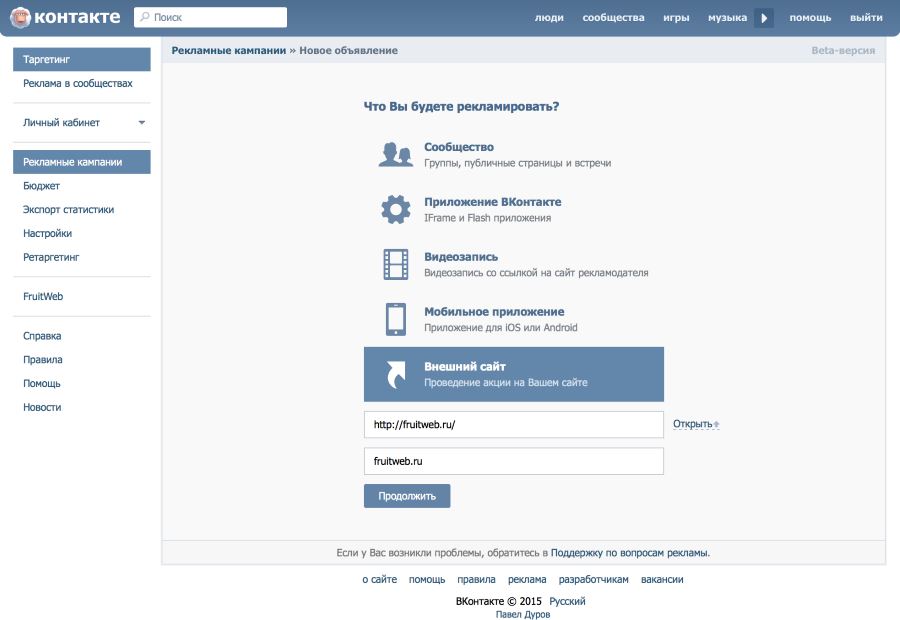Click the Открыть link next to URL
900x620 pixels.
(692, 424)
